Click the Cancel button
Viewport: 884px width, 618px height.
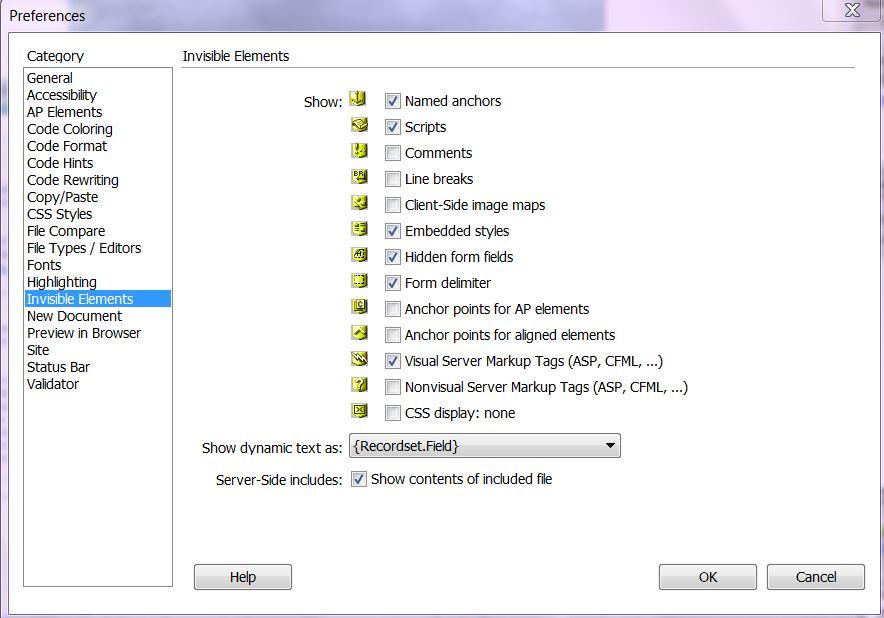[x=816, y=577]
